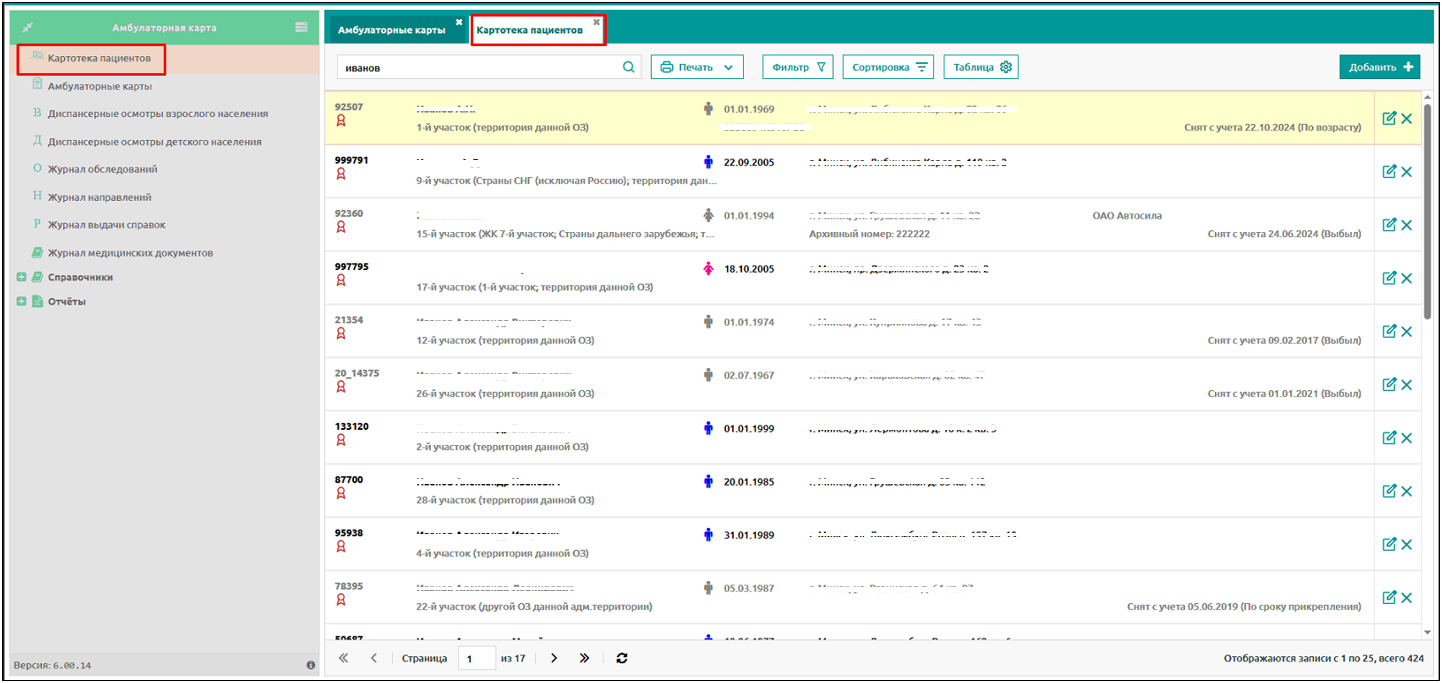Open the Сортировка settings
The height and width of the screenshot is (683, 1442).
889,67
